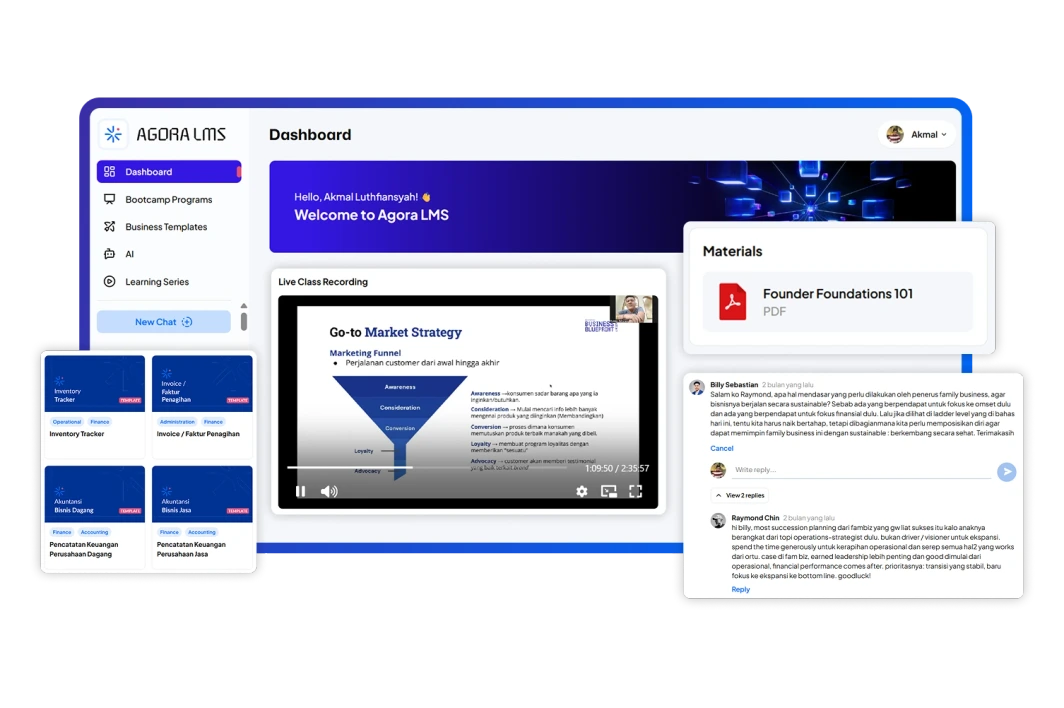The image size is (1064, 708).
Task: Click the Learning Series play icon in the sidebar
Action: (110, 282)
